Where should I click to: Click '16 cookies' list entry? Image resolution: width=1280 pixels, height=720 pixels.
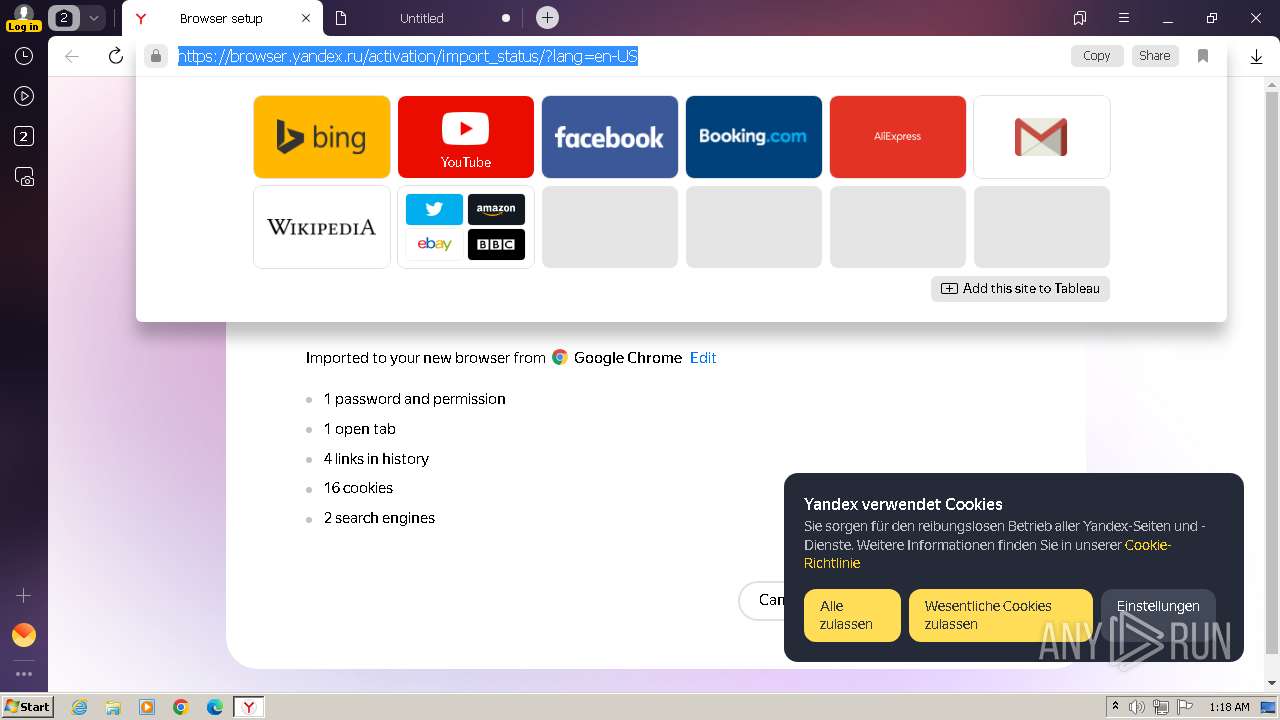tap(358, 488)
